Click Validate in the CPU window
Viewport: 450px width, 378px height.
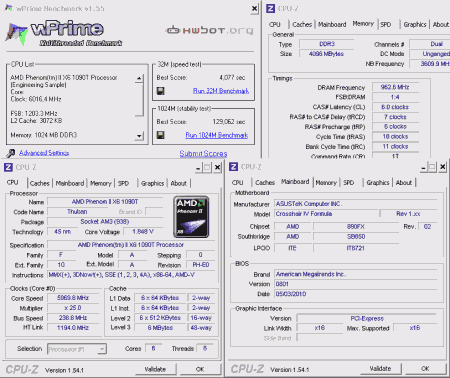click(155, 369)
